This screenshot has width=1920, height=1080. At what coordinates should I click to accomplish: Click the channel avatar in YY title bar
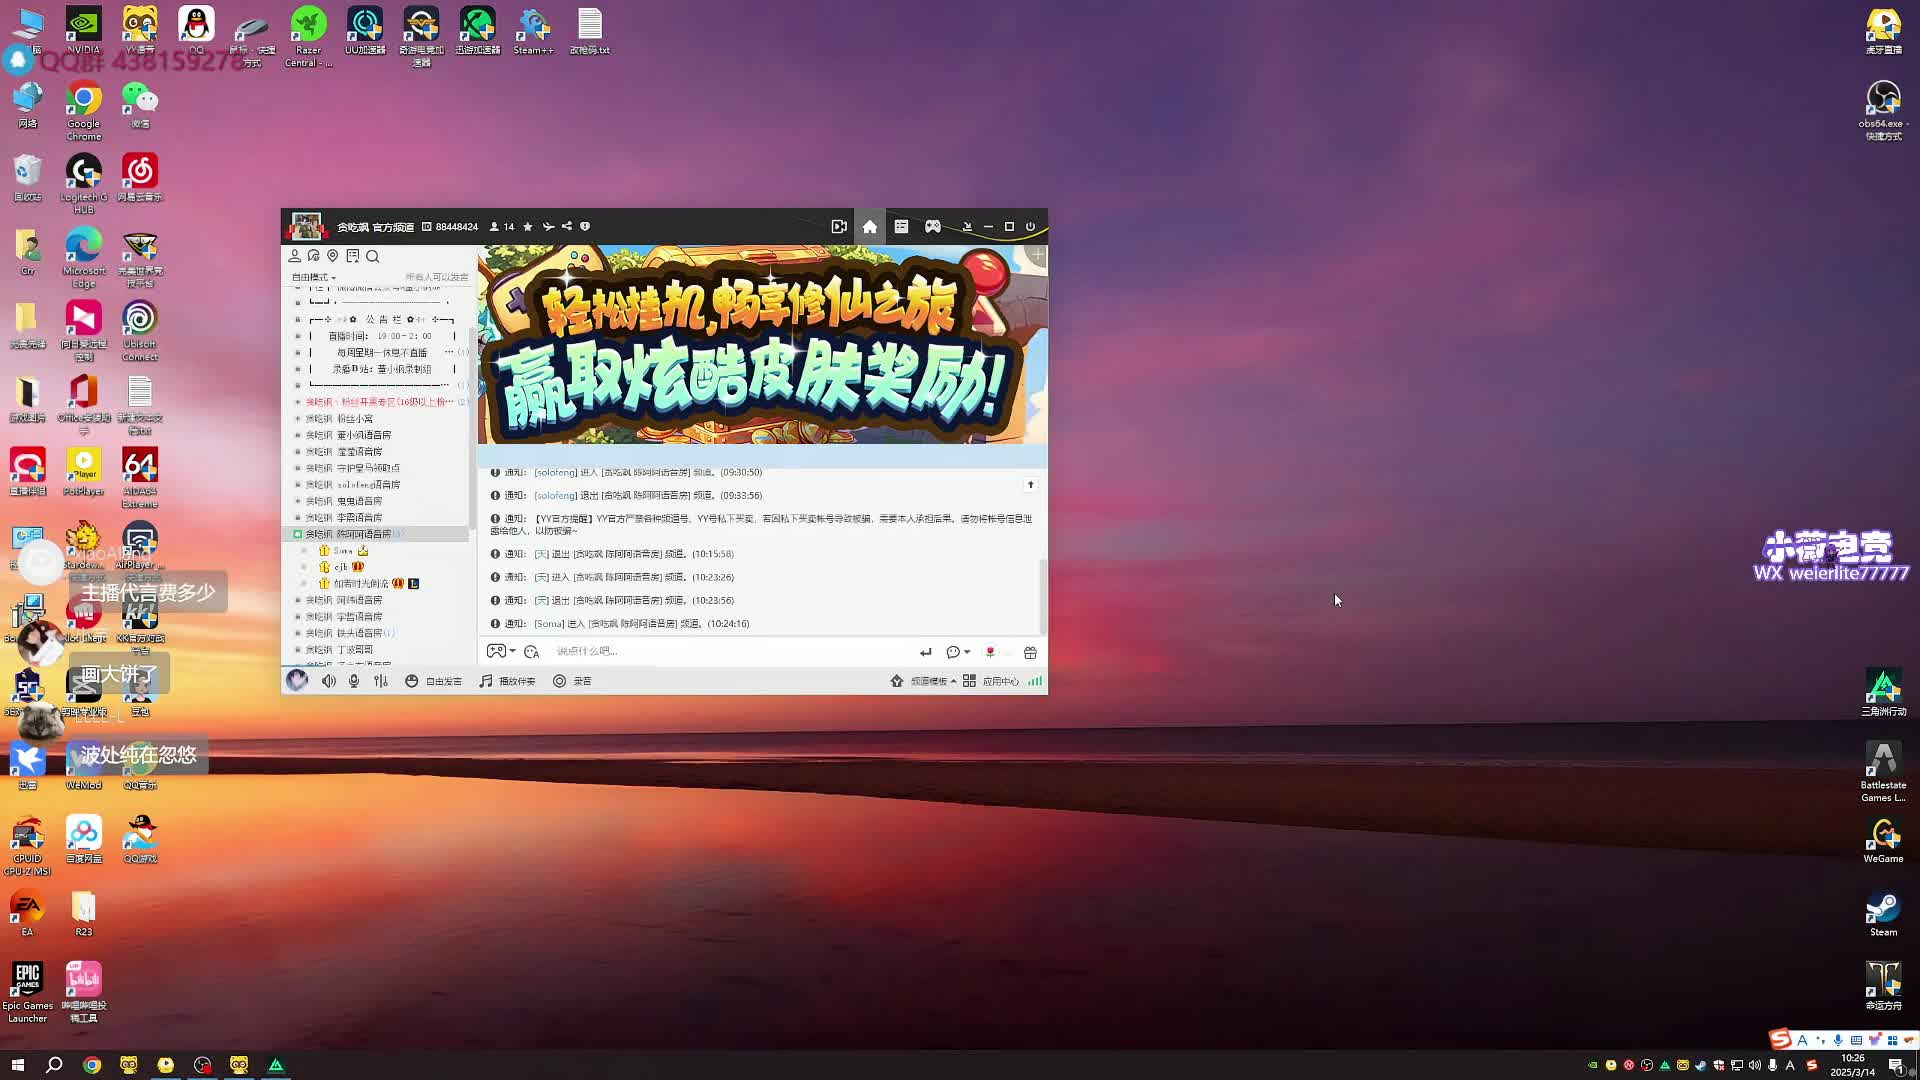307,227
